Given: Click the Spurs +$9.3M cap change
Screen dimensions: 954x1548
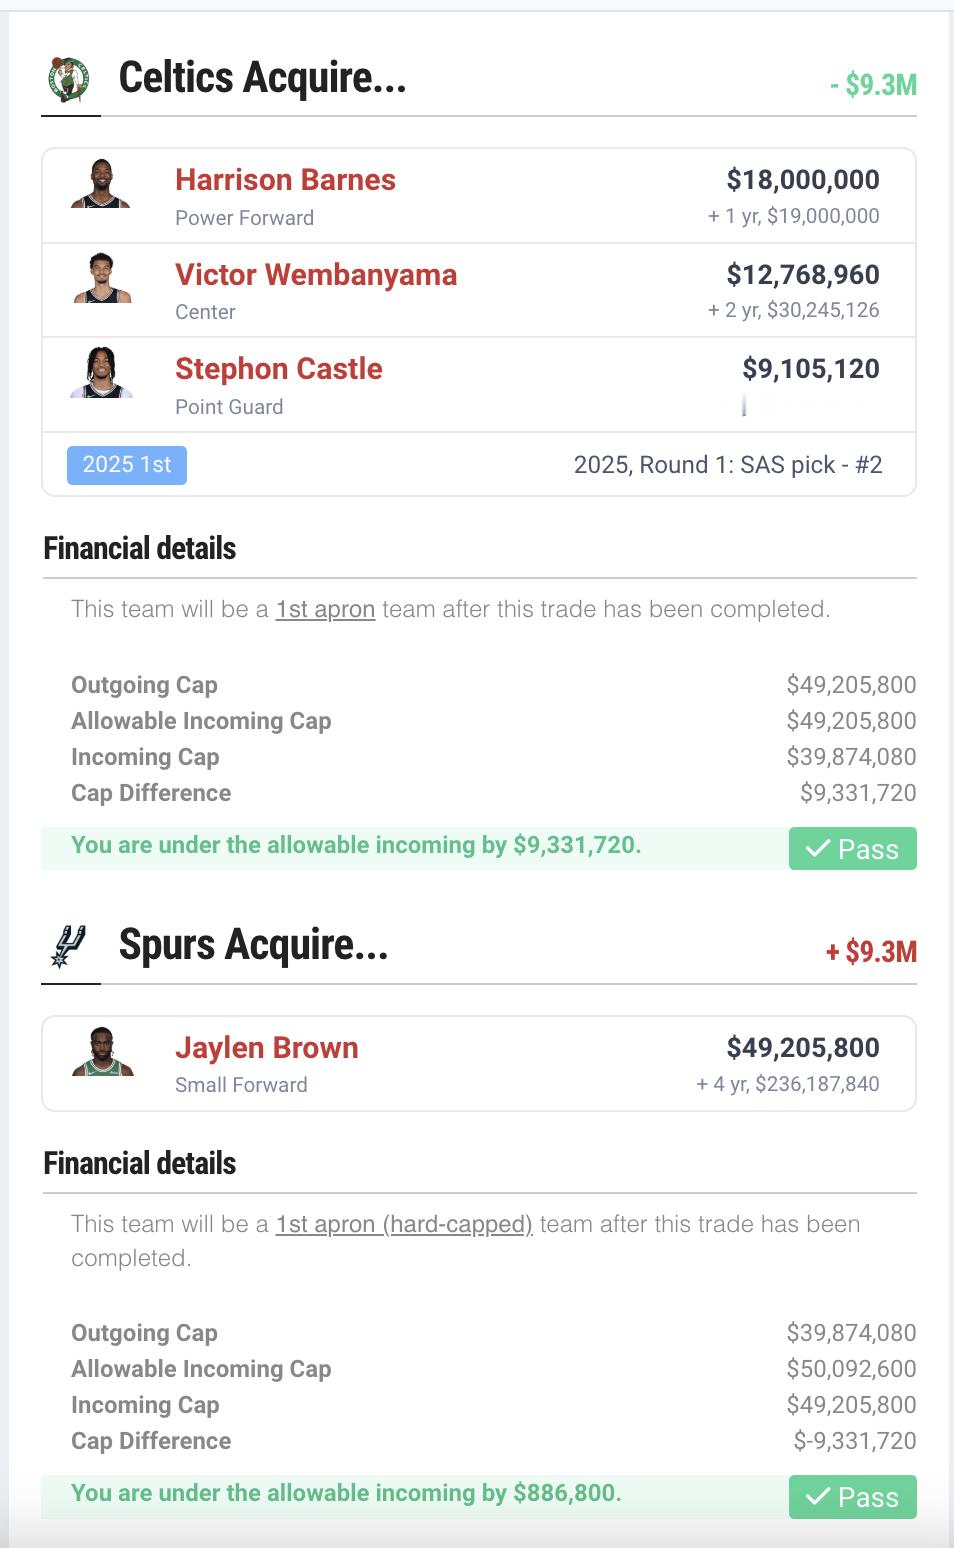Looking at the screenshot, I should [871, 952].
